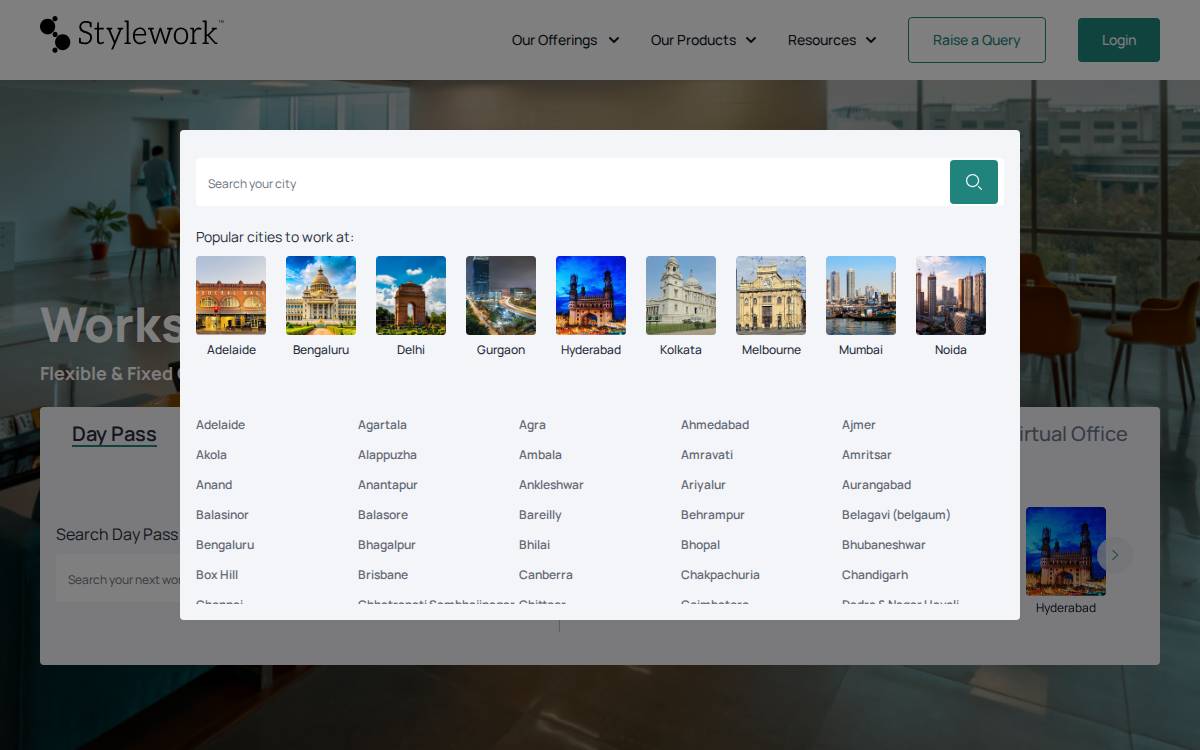Viewport: 1200px width, 750px height.
Task: Choose Adelaide from the city list
Action: pos(220,425)
